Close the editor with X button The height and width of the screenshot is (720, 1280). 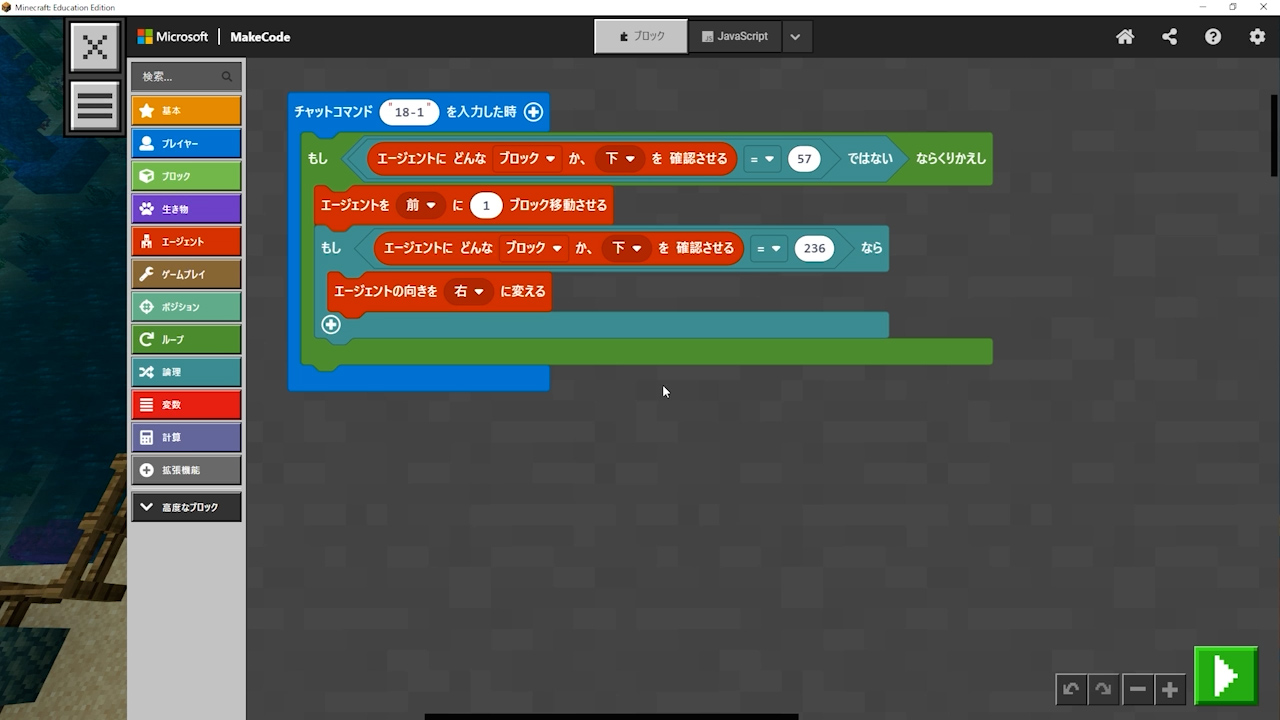click(95, 47)
